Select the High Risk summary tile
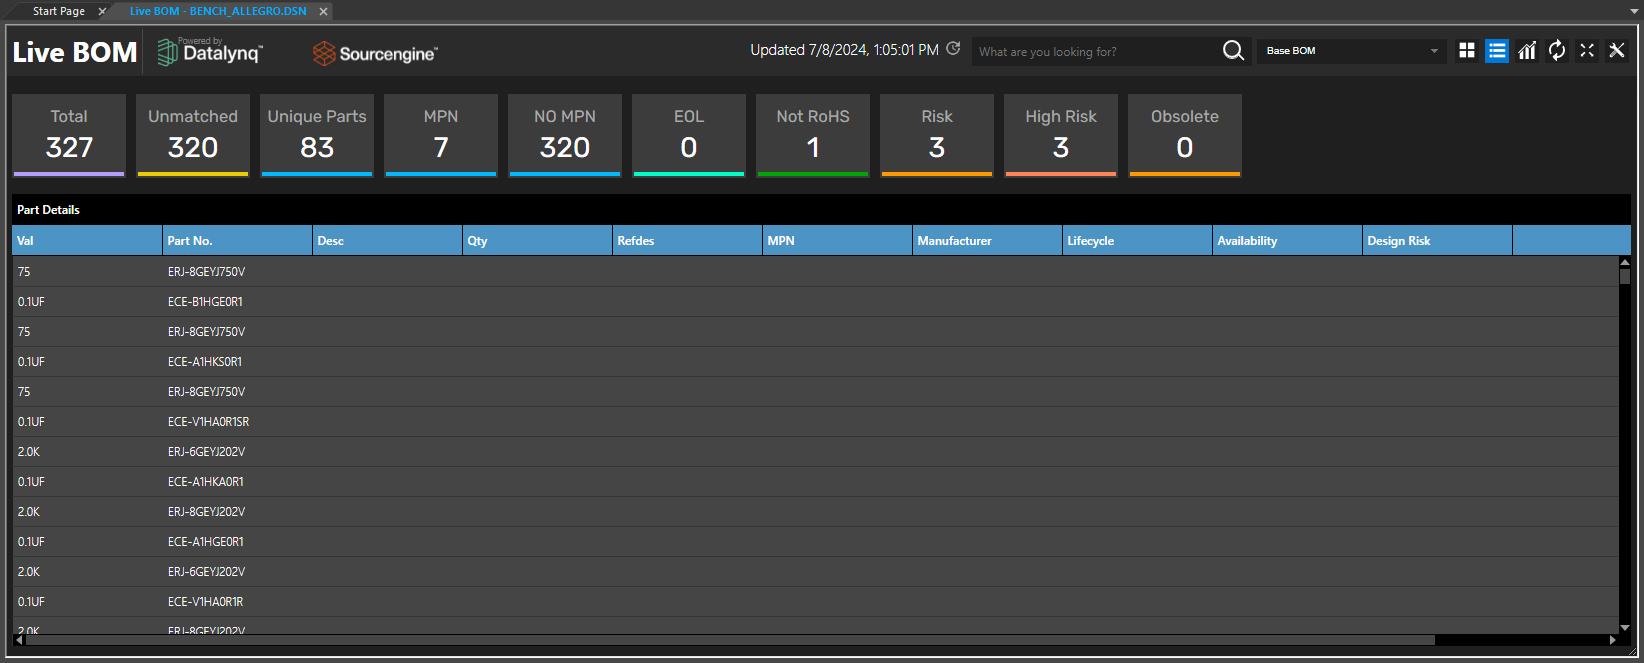 pos(1061,136)
